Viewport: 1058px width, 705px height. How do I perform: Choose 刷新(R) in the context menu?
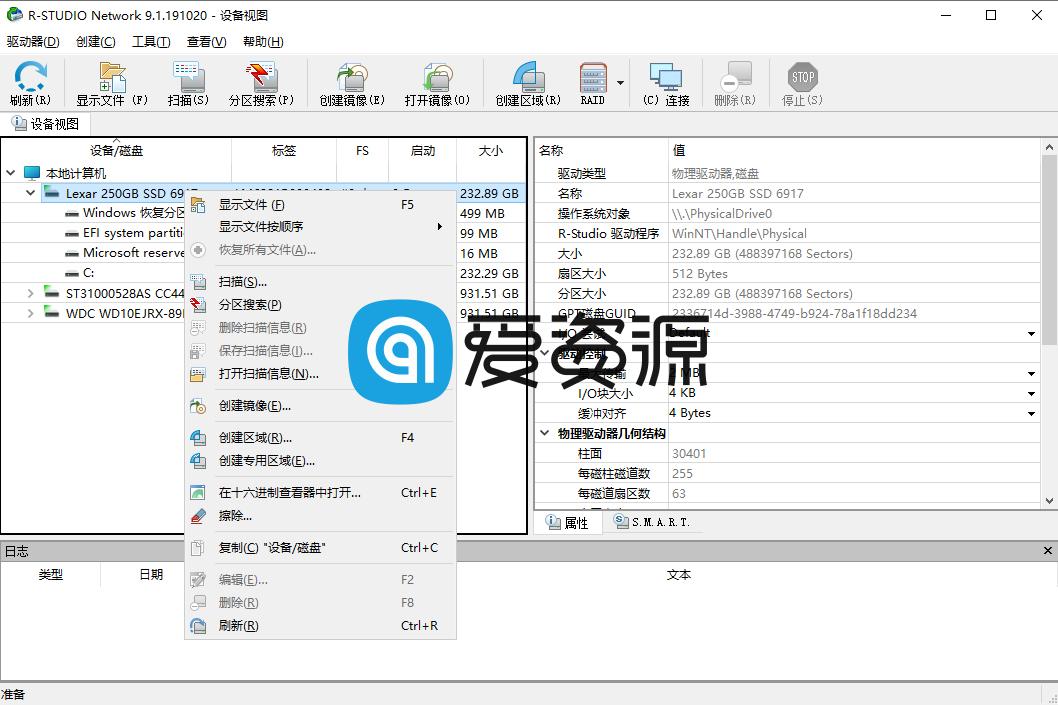click(321, 626)
